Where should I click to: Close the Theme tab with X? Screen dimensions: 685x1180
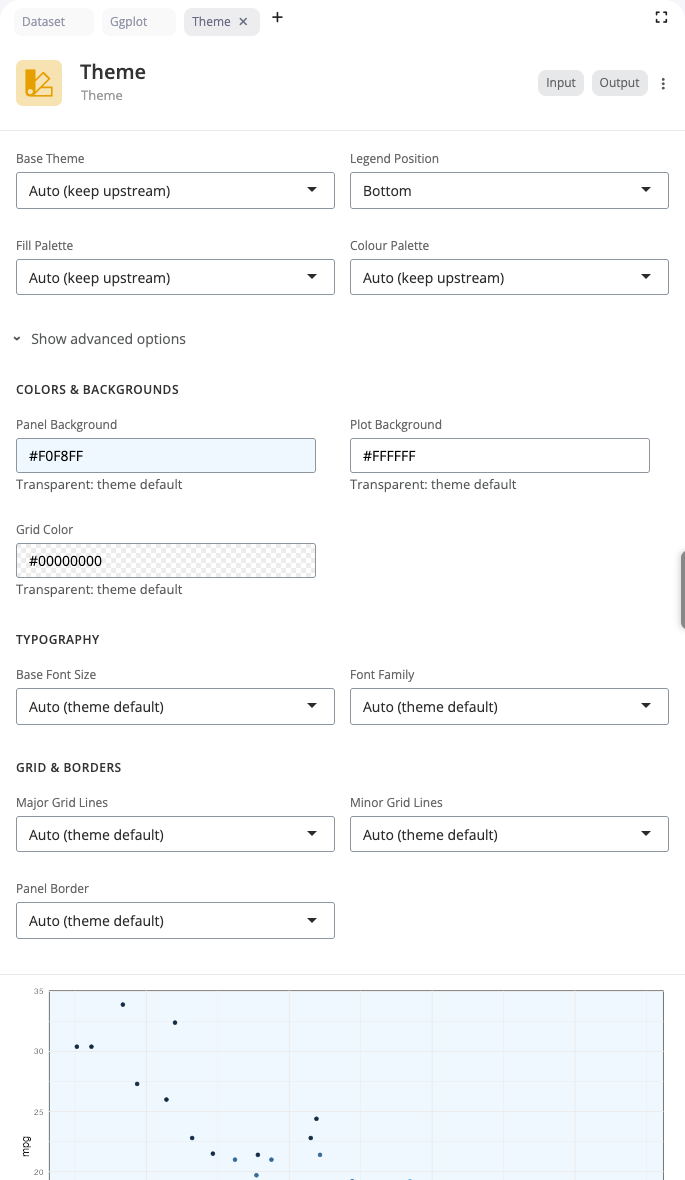click(243, 22)
